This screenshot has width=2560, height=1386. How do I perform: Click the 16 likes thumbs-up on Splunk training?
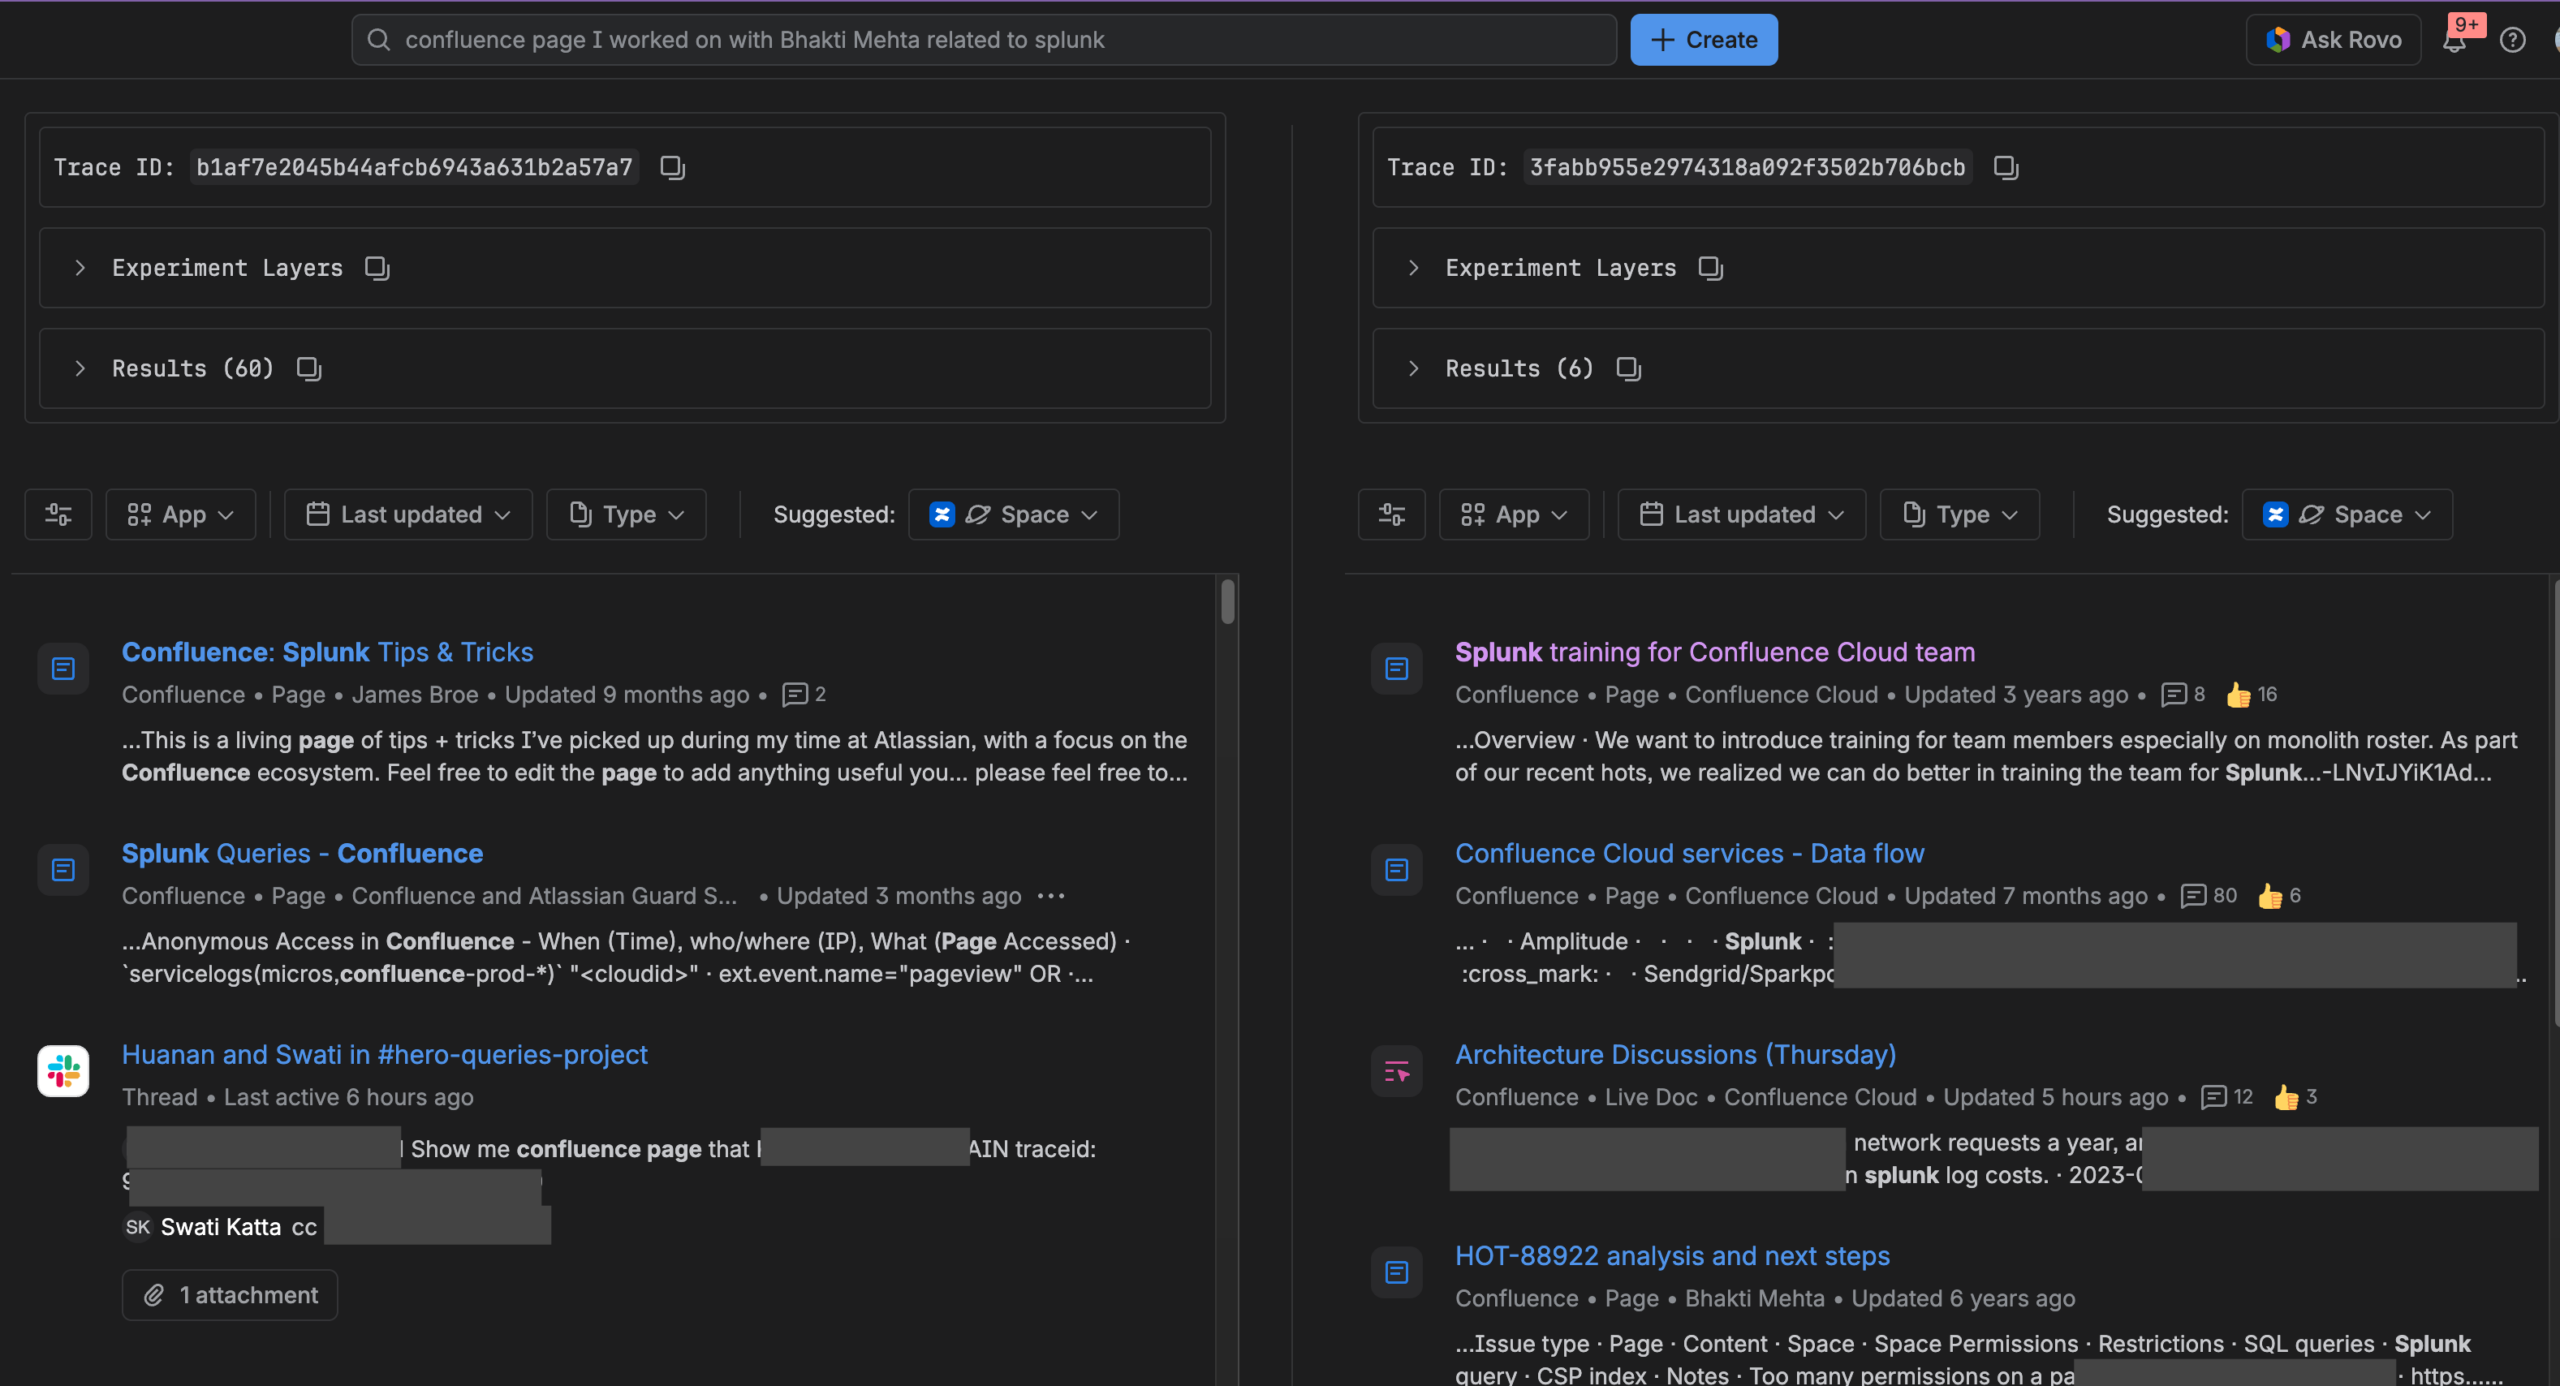pos(2251,694)
